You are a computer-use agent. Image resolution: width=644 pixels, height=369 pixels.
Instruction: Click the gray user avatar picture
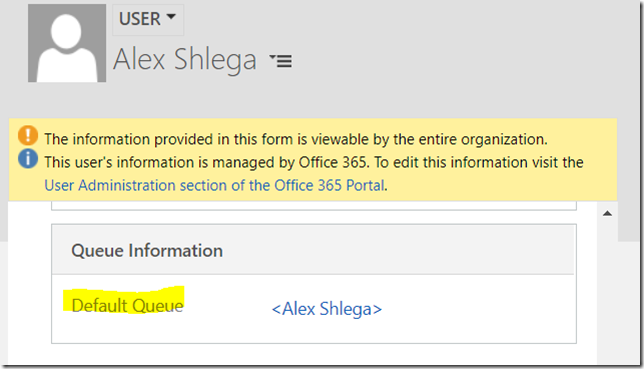pyautogui.click(x=67, y=43)
